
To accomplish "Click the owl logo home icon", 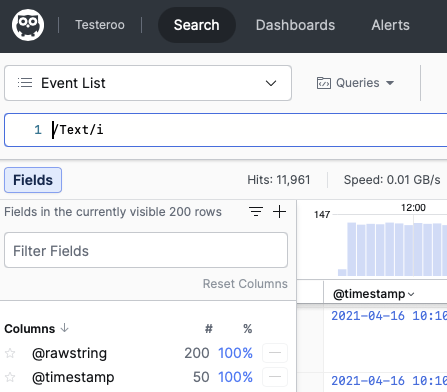I will (x=28, y=25).
